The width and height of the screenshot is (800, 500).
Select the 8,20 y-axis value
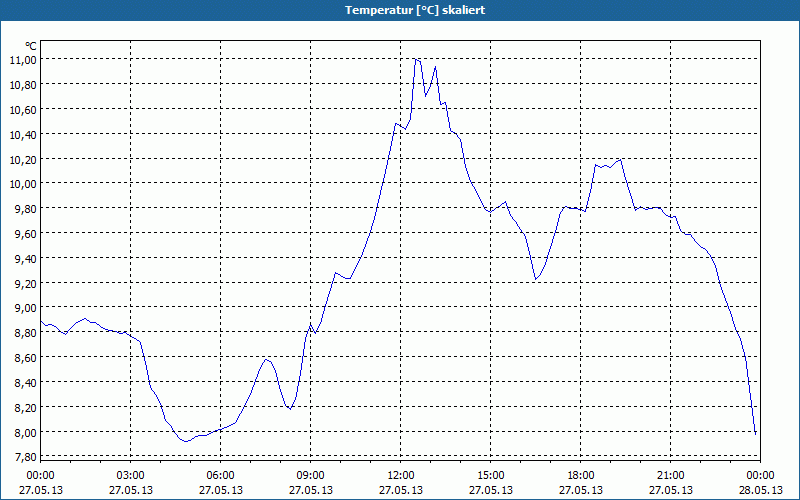26,408
